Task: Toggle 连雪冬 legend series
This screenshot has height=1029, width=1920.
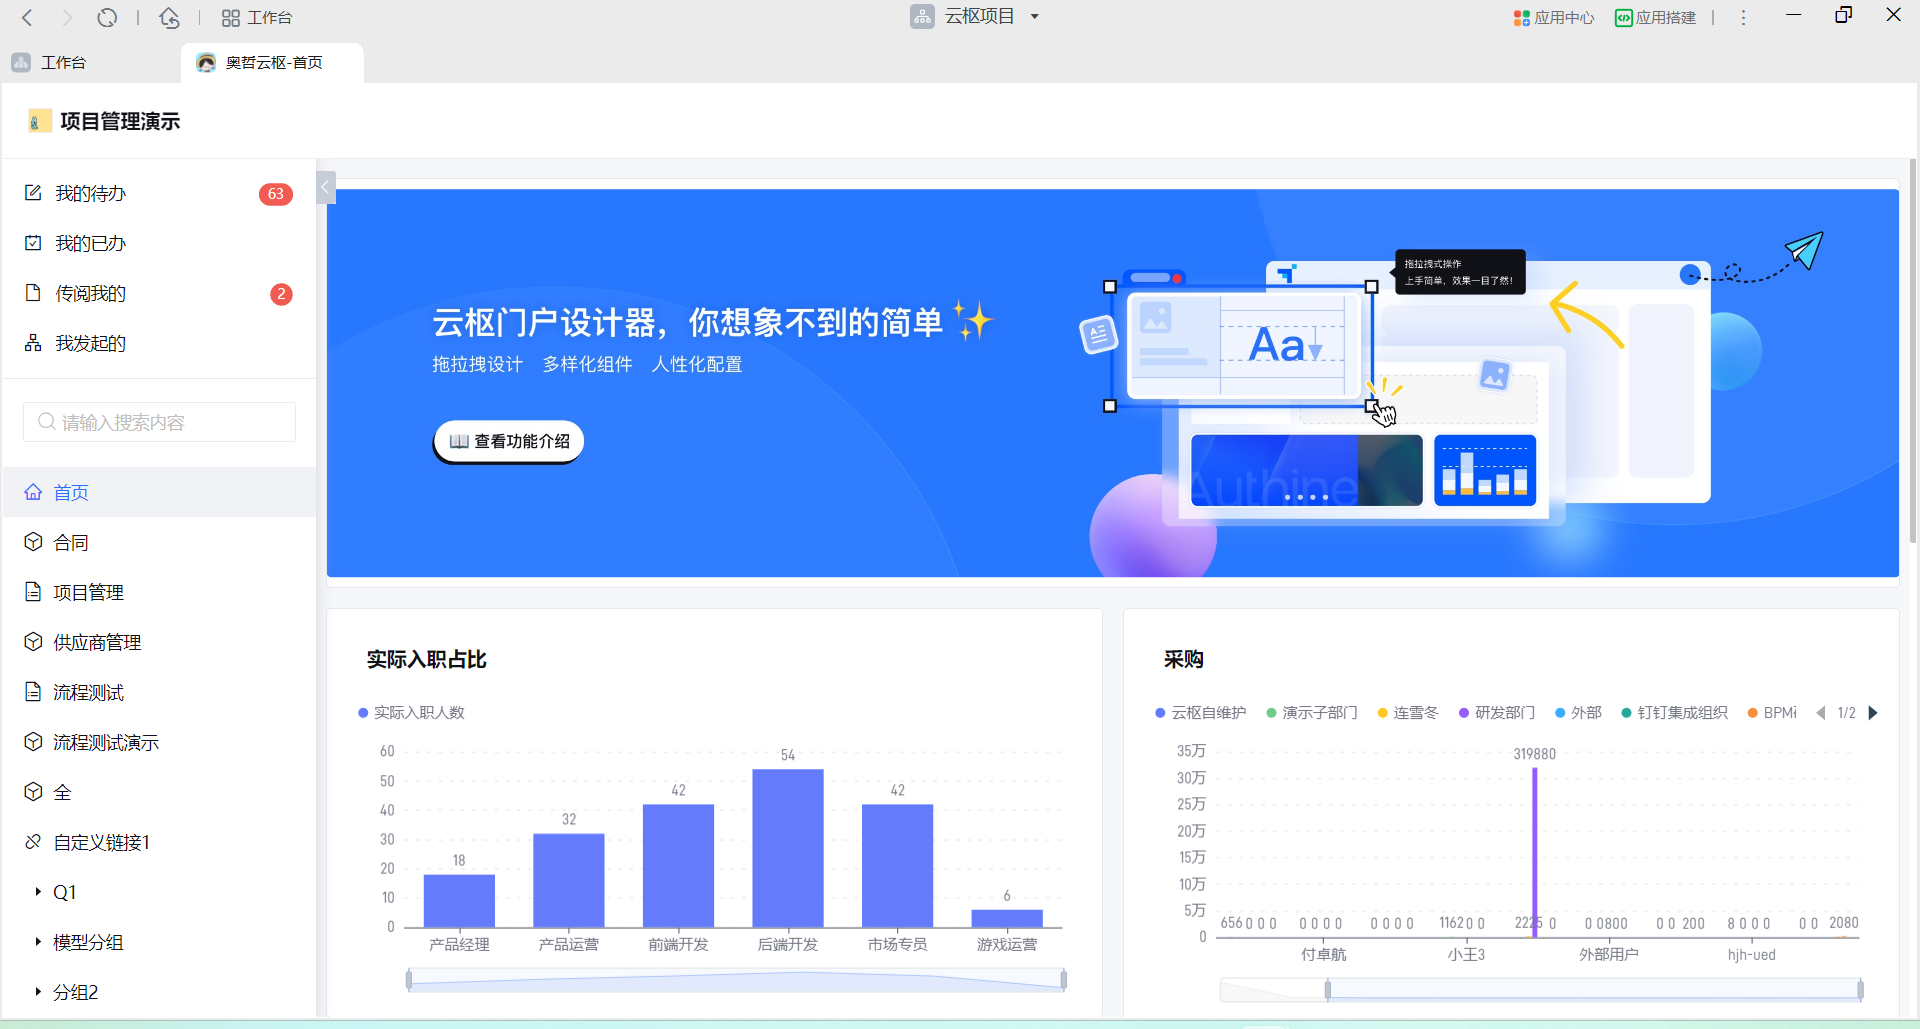Action: click(x=1408, y=713)
